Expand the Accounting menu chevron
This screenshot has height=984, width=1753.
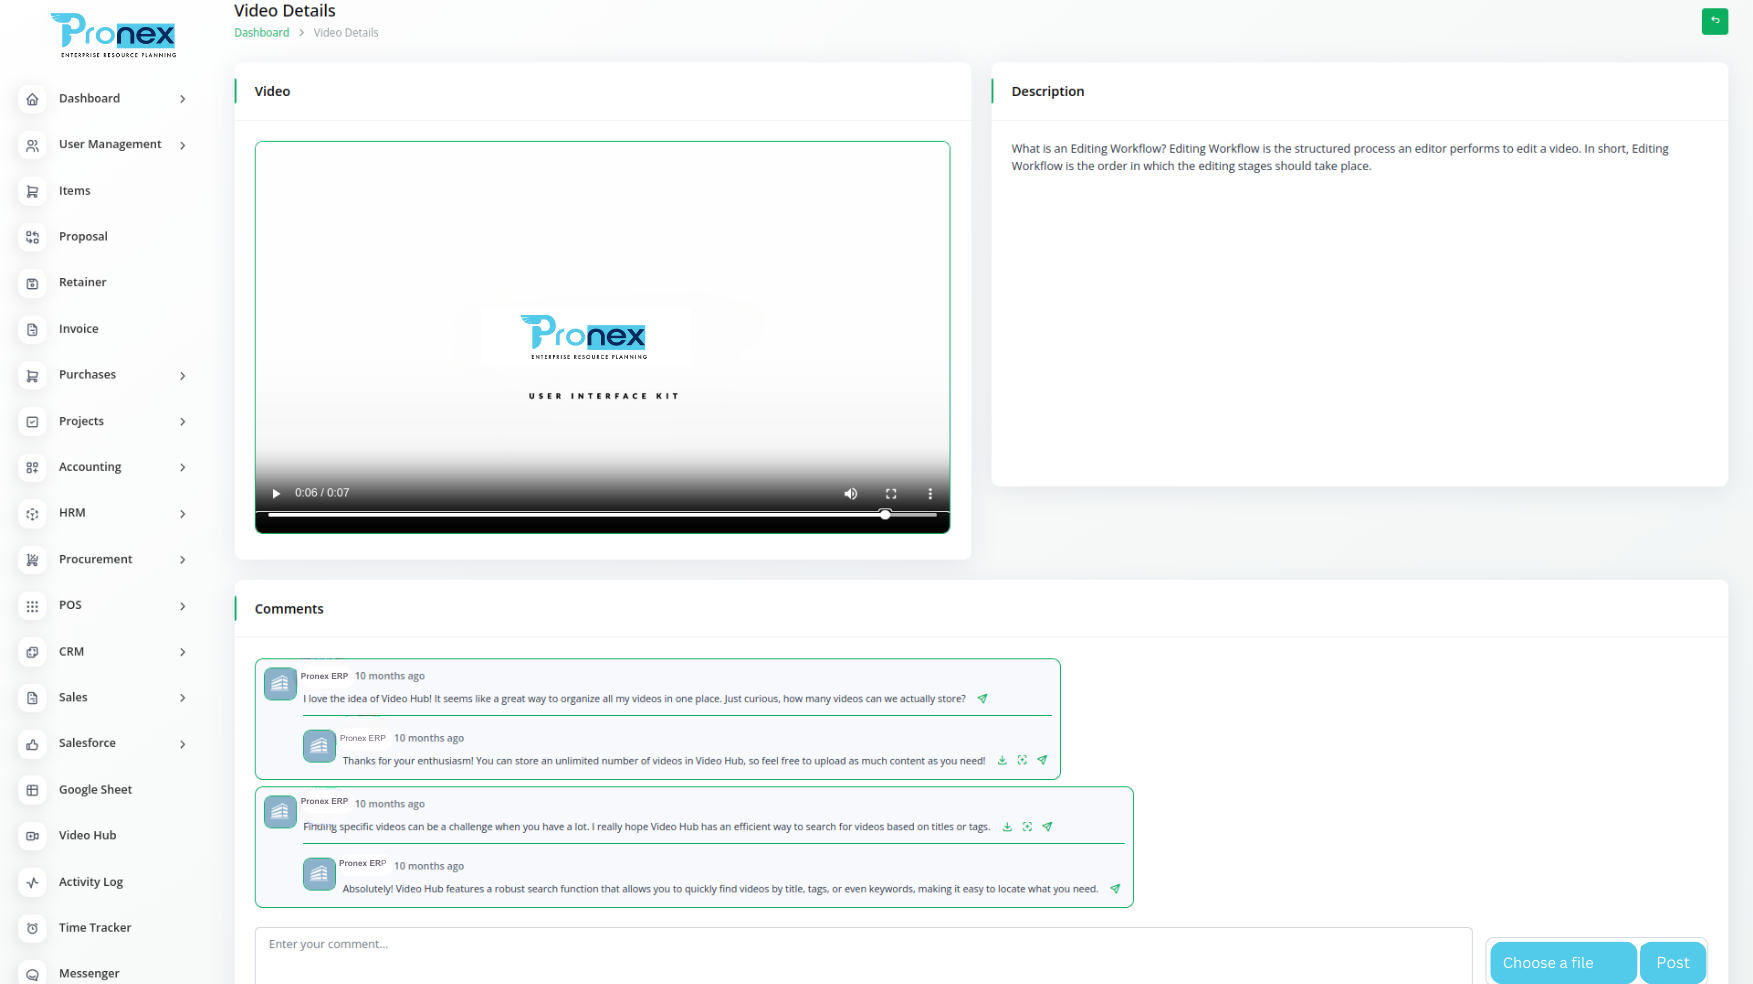(x=183, y=467)
